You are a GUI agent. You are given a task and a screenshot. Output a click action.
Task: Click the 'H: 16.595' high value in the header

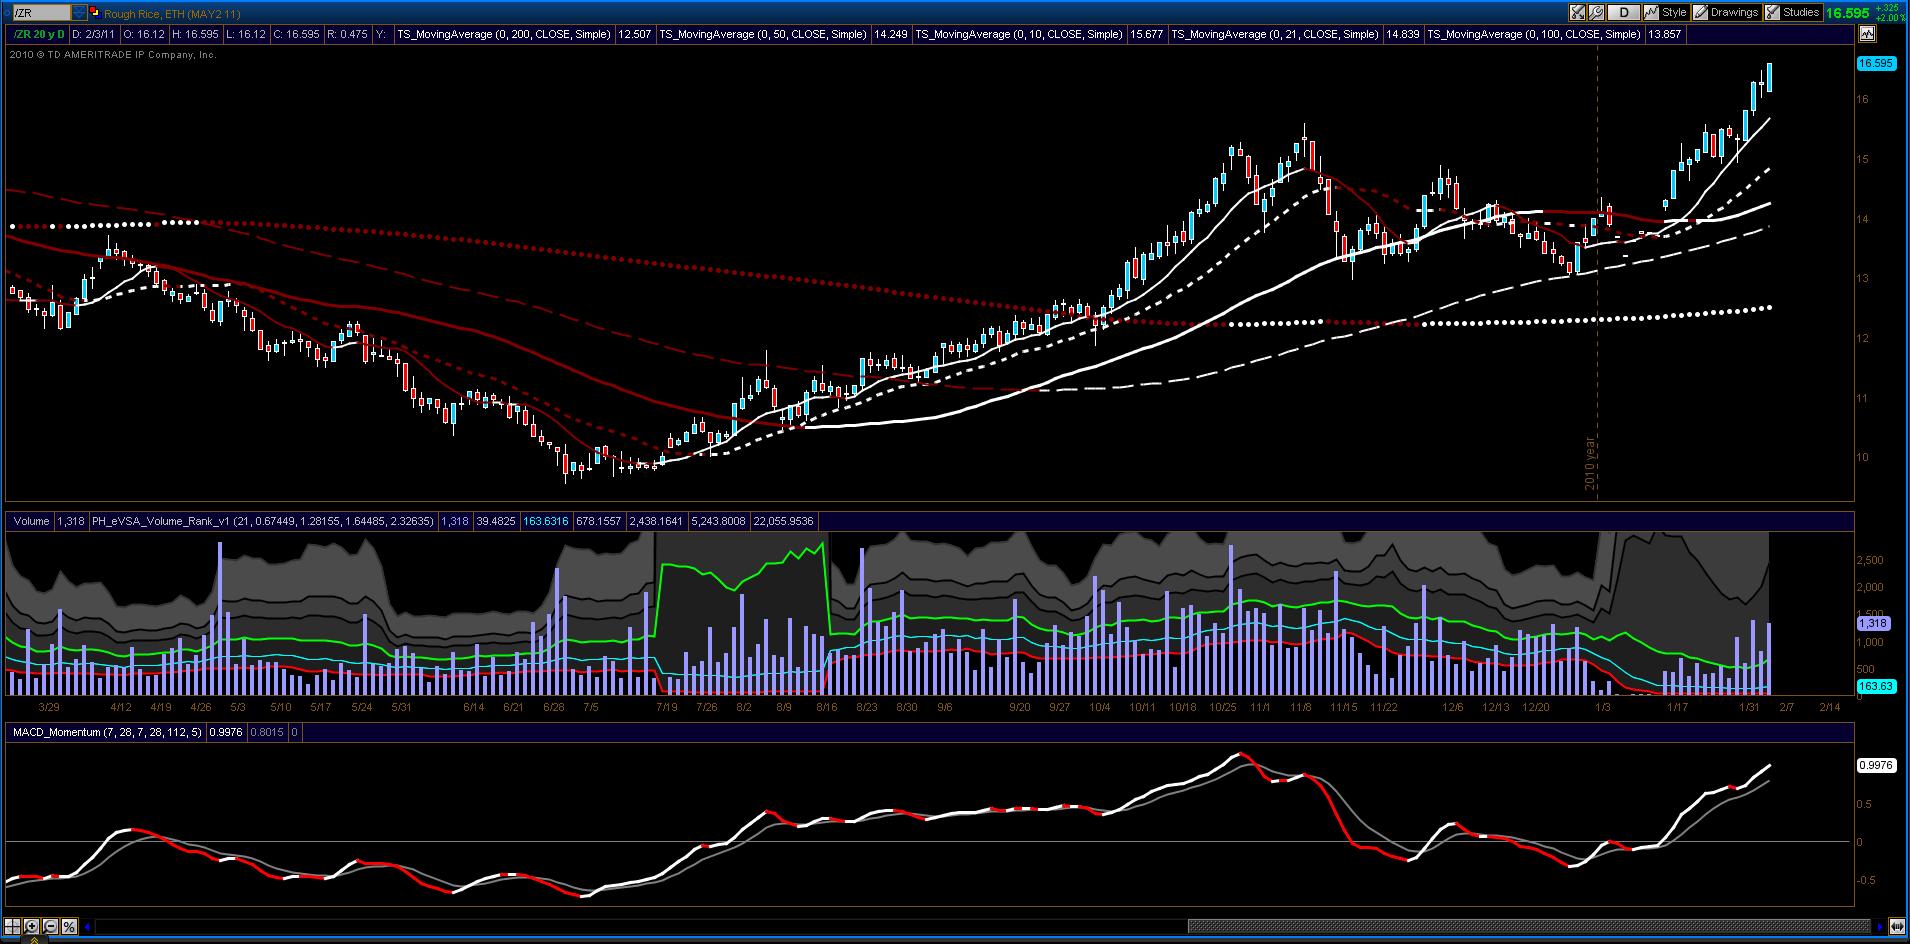click(195, 34)
